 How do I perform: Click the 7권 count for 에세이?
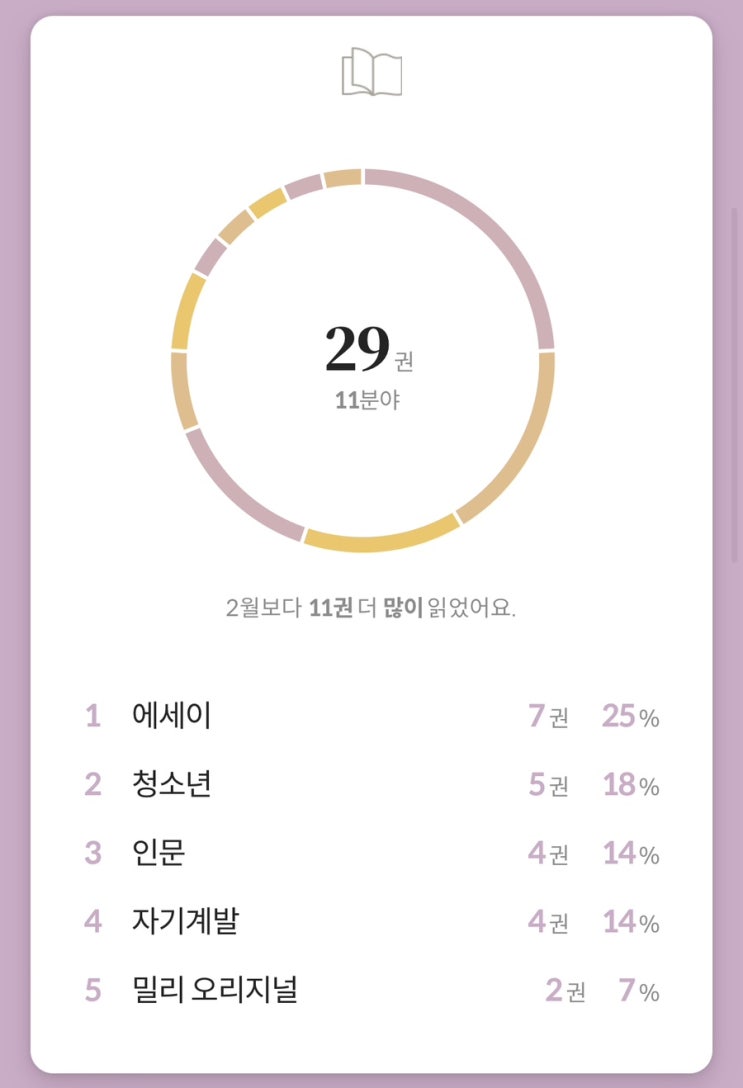(548, 717)
